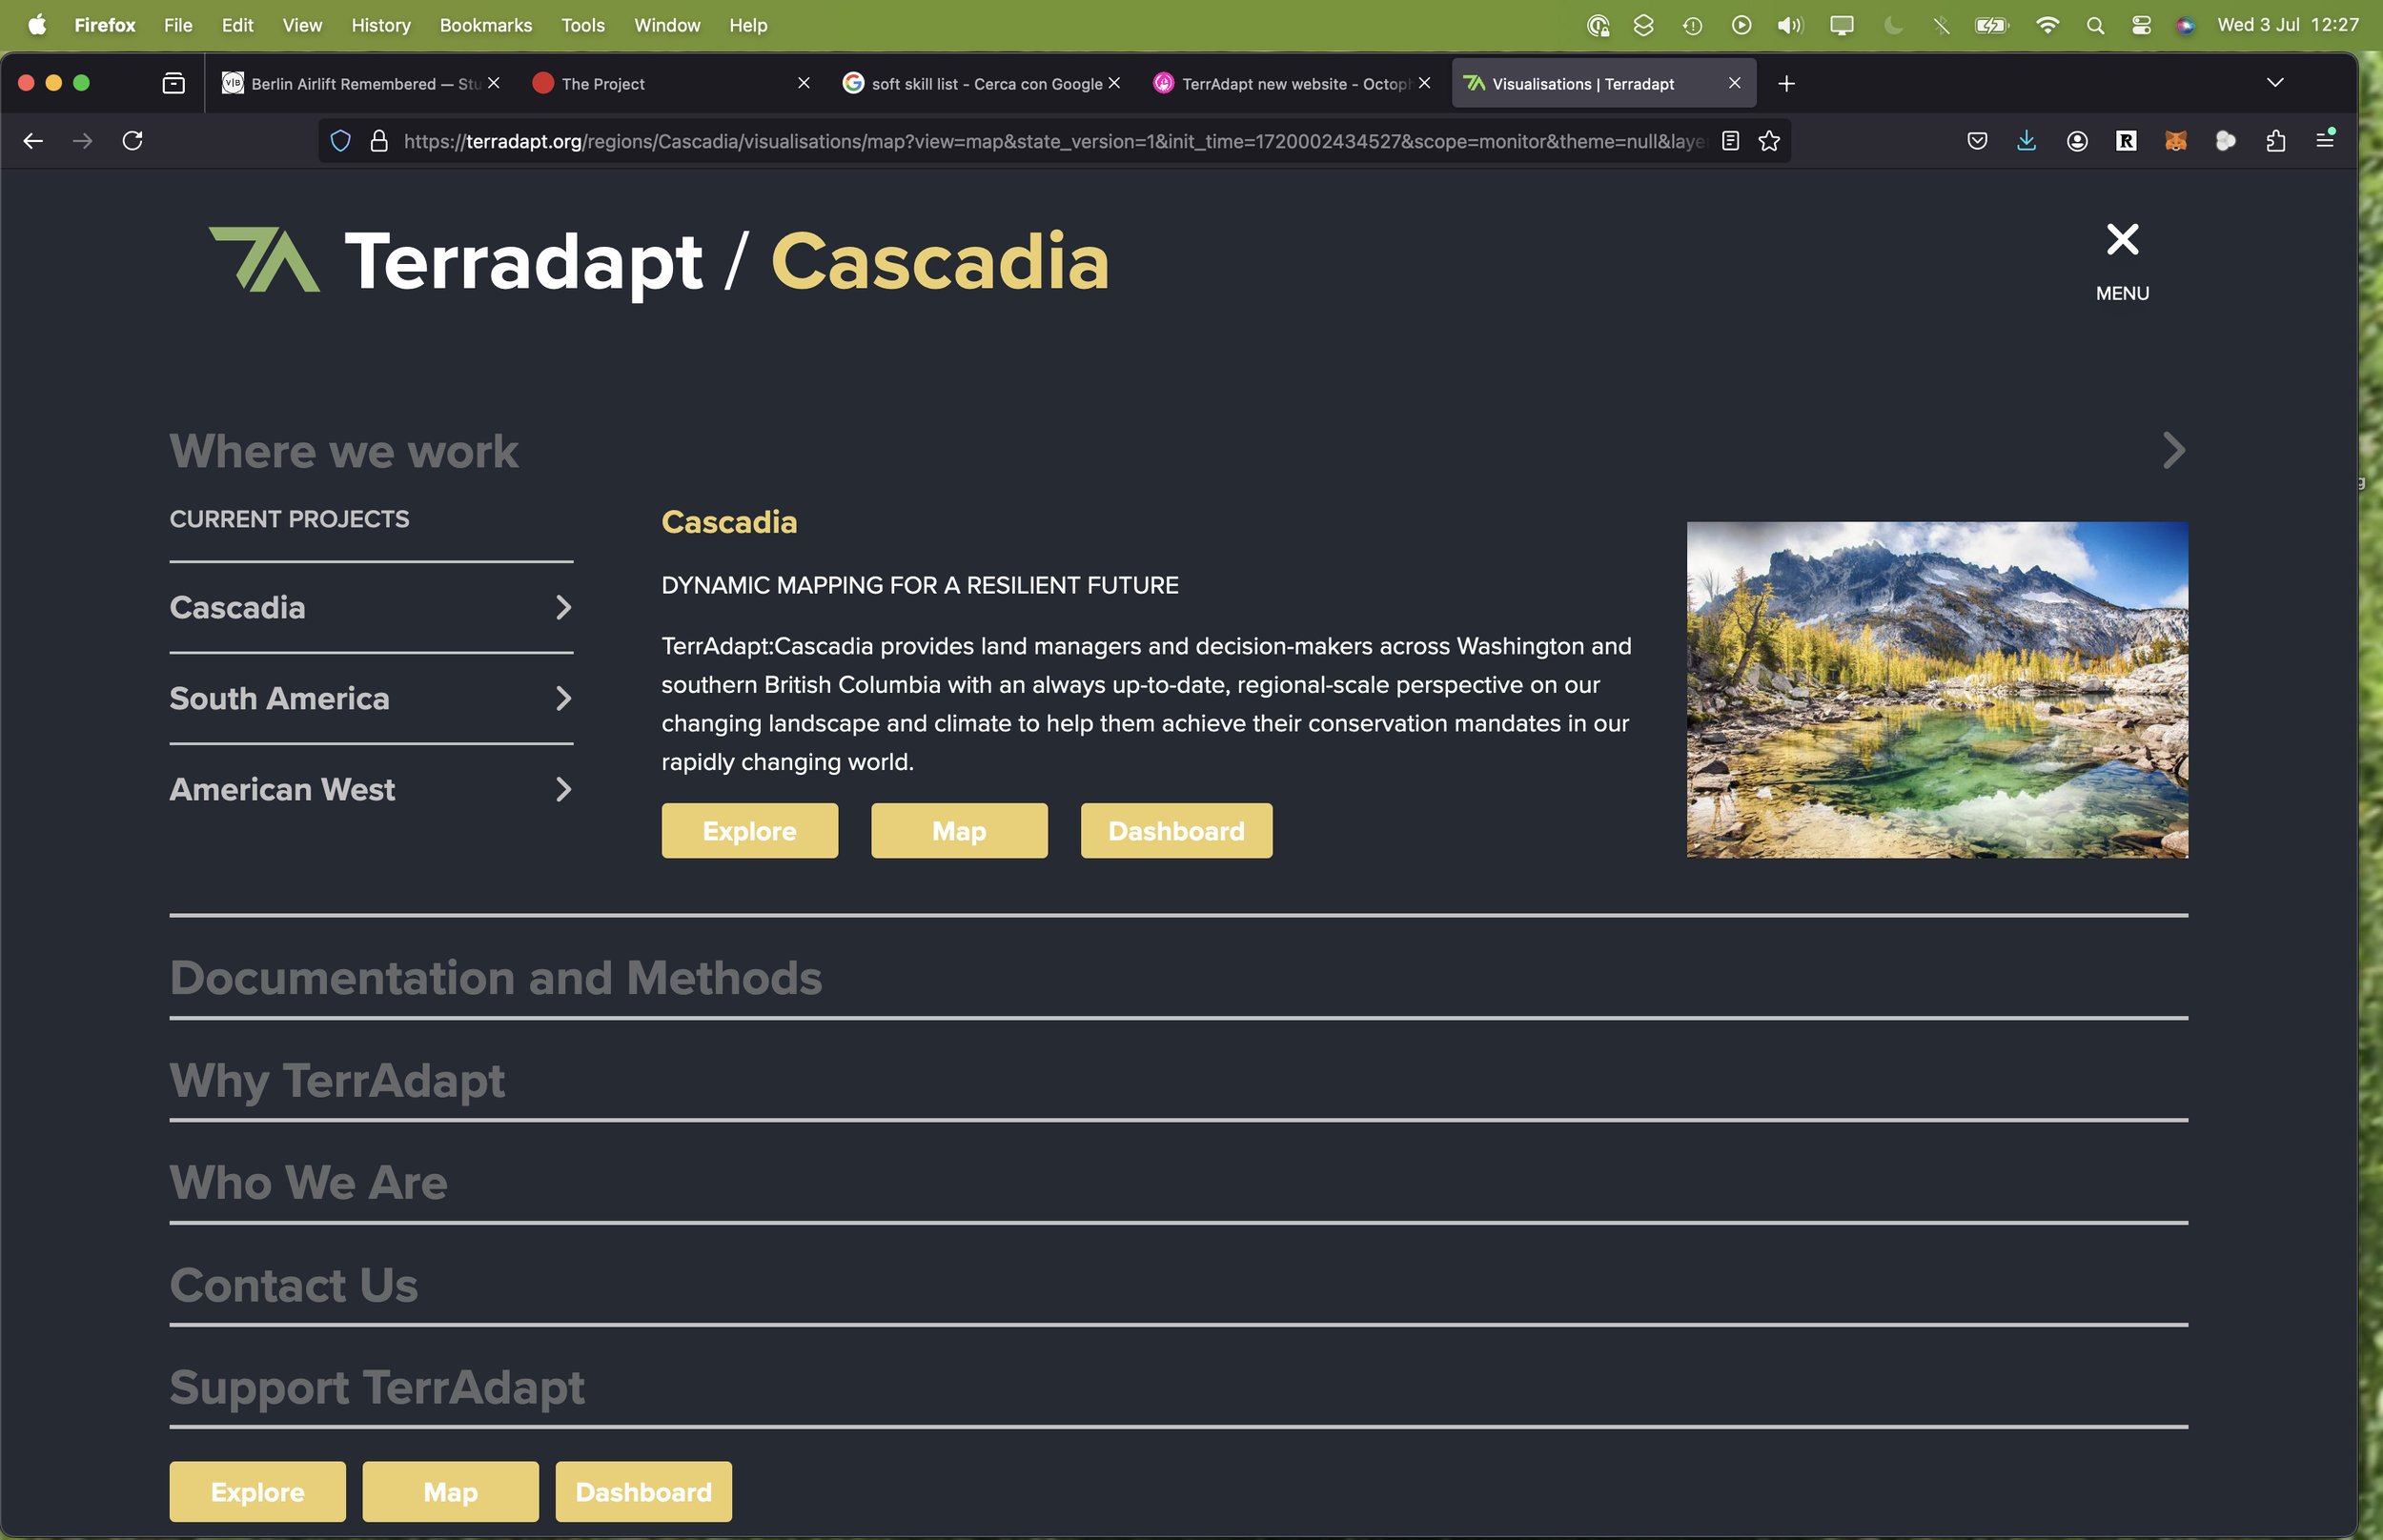
Task: Open the MetaMask fox extension icon
Action: (x=2175, y=141)
